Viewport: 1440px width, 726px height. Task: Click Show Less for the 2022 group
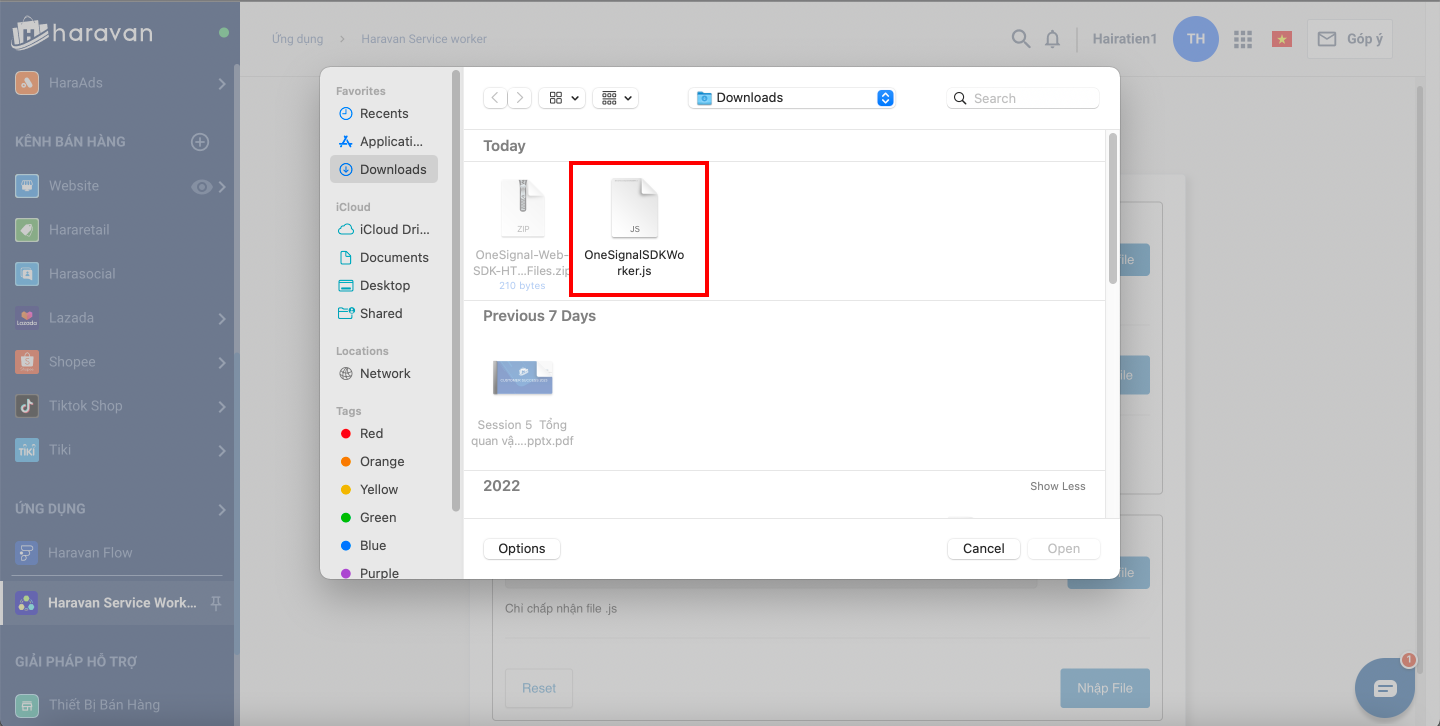pos(1058,486)
